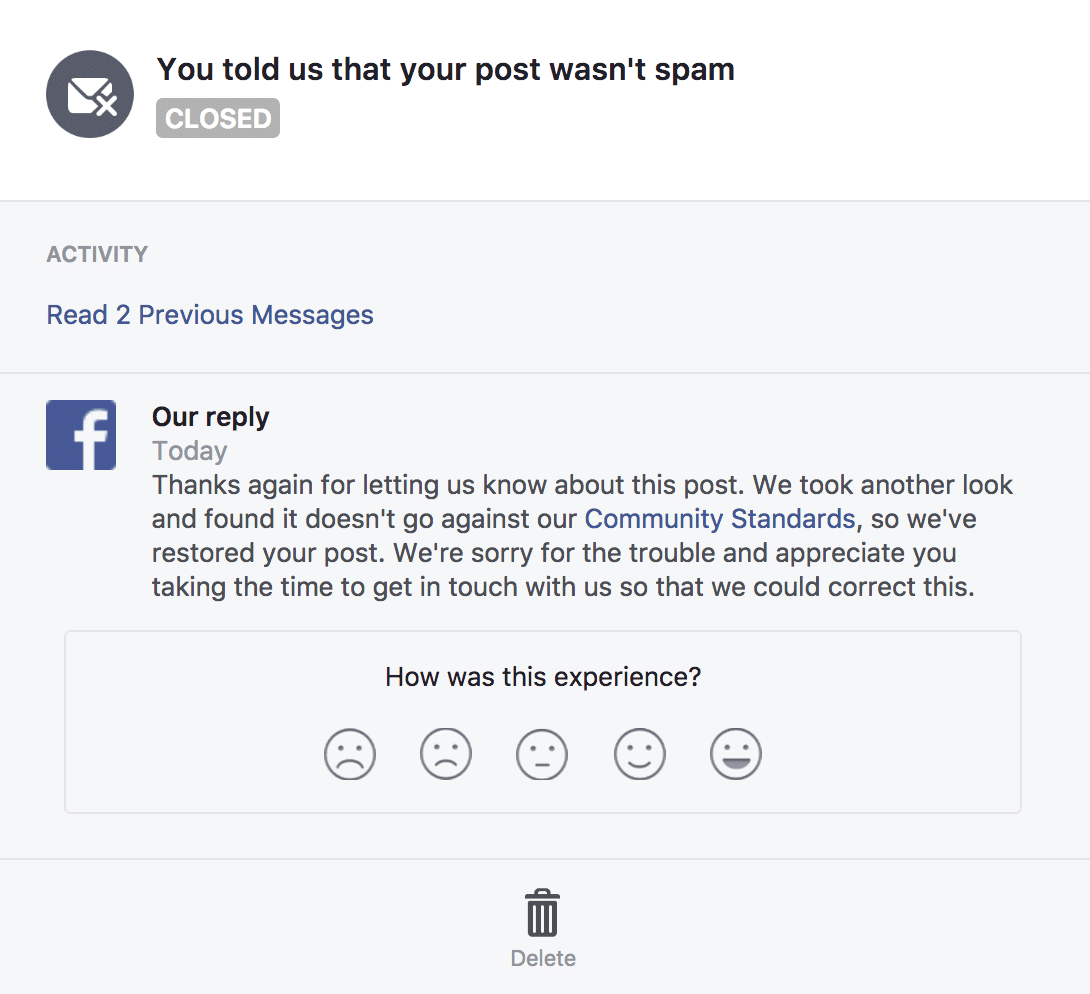1090x994 pixels.
Task: Pick the slightly smiling face rating
Action: (640, 754)
